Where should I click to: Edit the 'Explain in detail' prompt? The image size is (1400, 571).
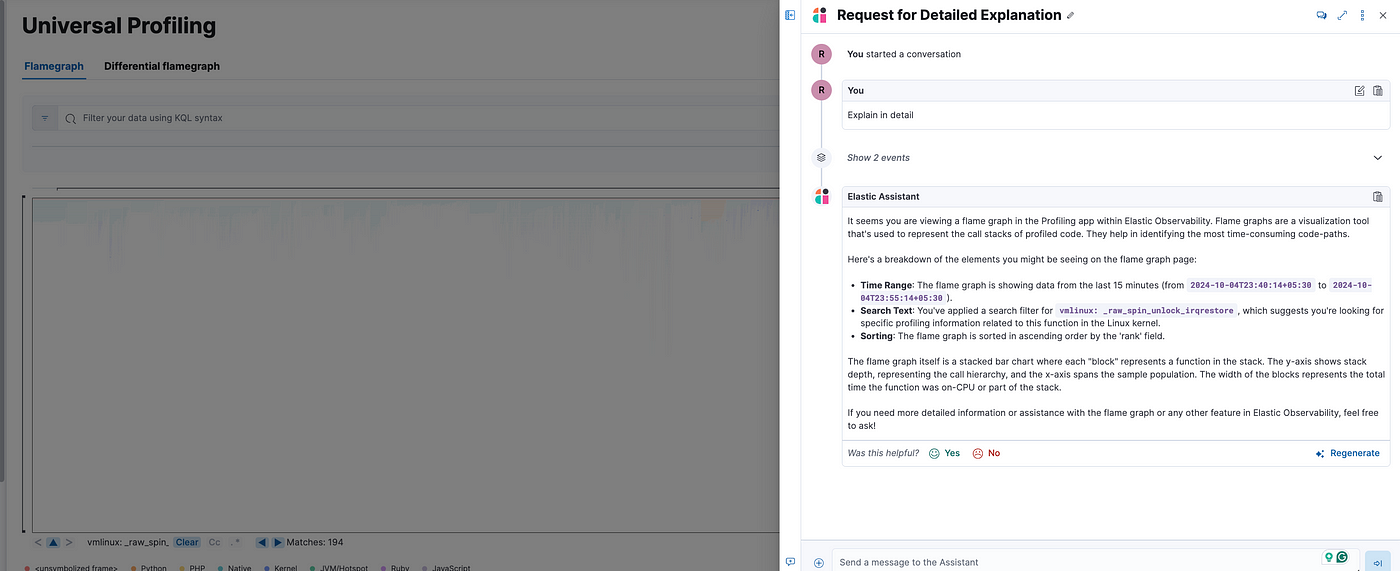1359,91
